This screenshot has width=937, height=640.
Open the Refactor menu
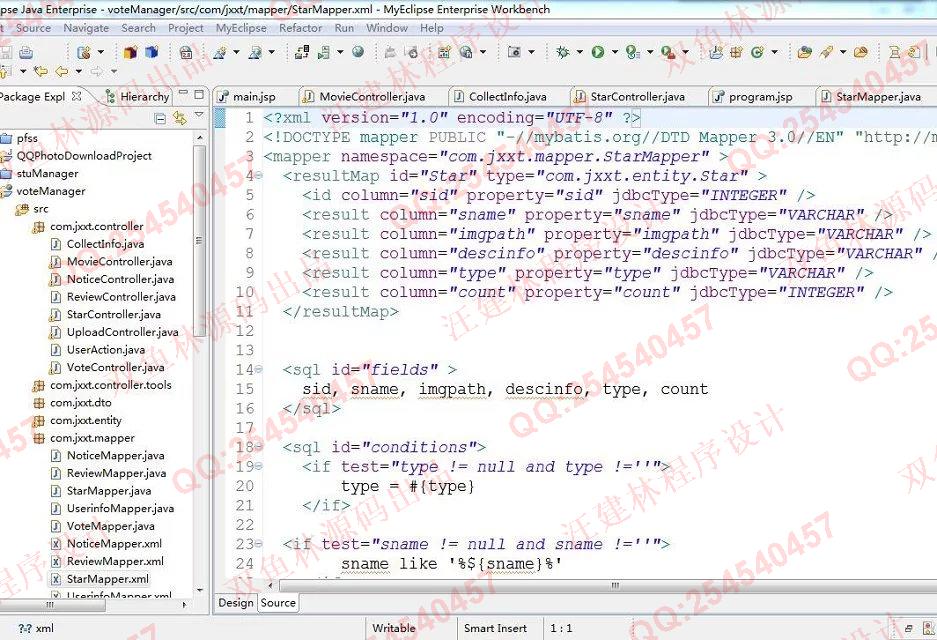pos(300,28)
